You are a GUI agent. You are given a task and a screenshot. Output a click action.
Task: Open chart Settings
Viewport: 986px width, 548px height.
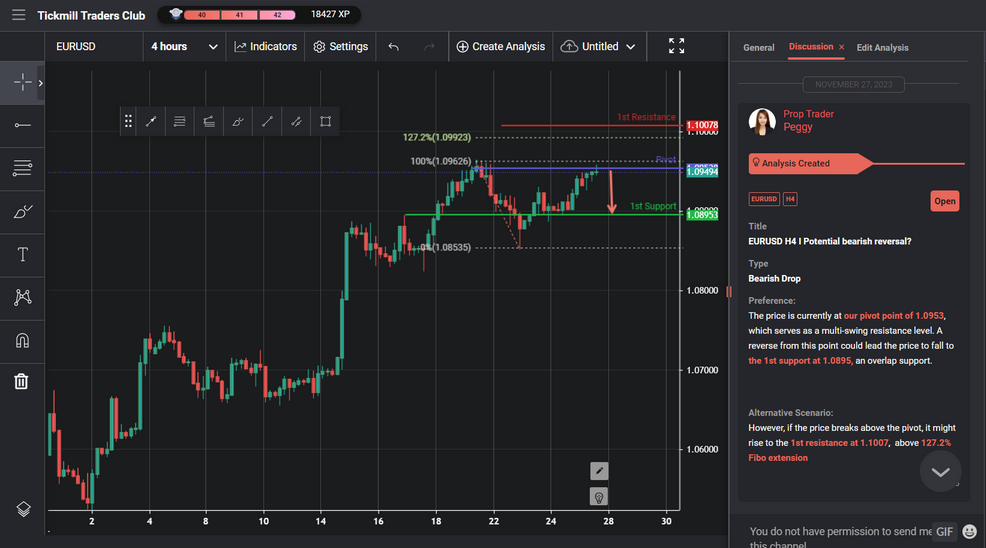(340, 47)
